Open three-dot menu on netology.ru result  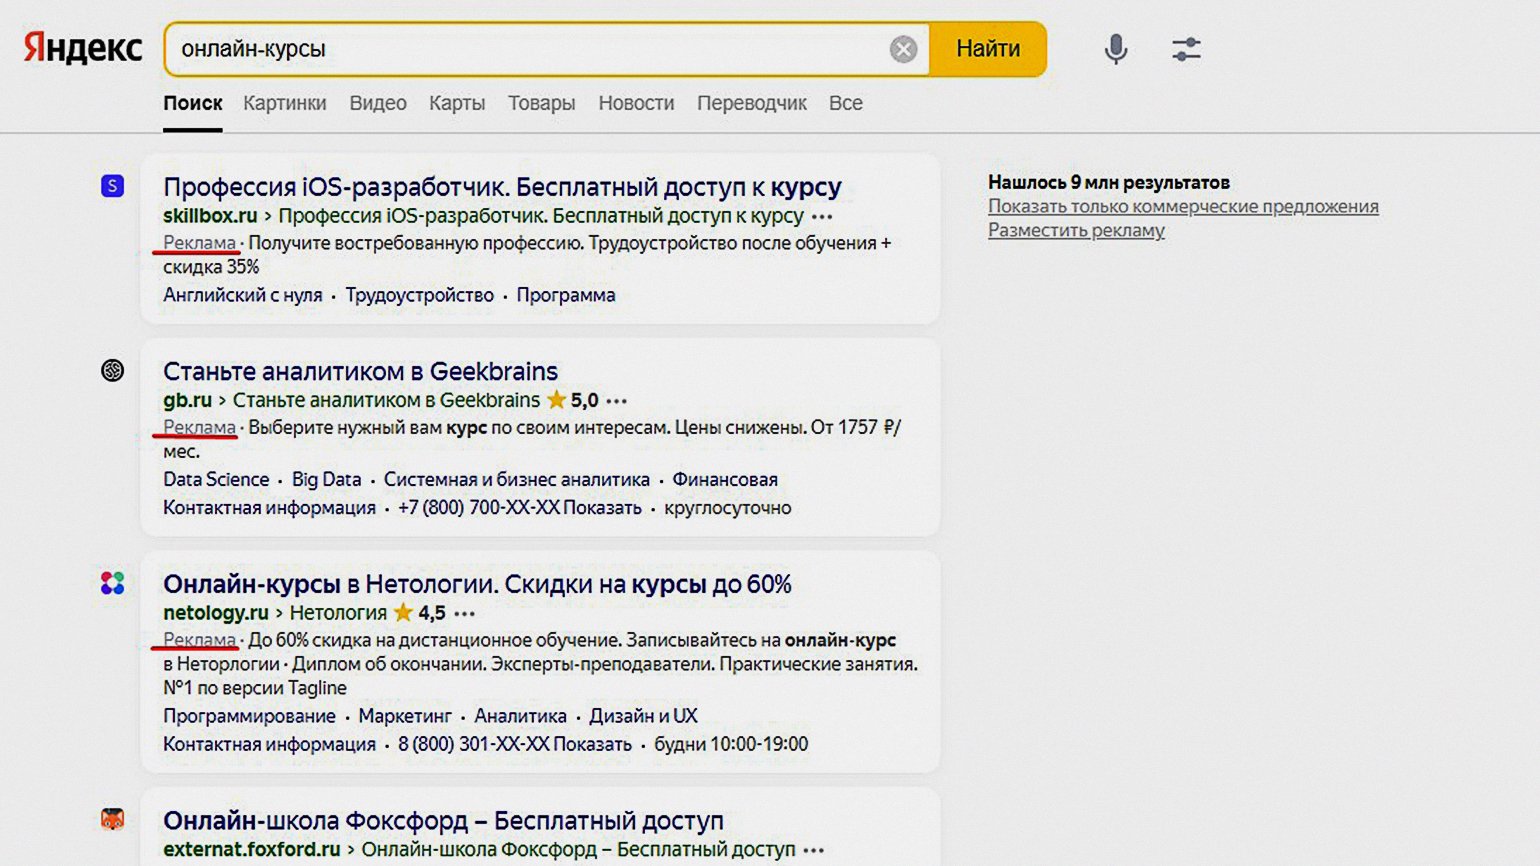tap(465, 614)
